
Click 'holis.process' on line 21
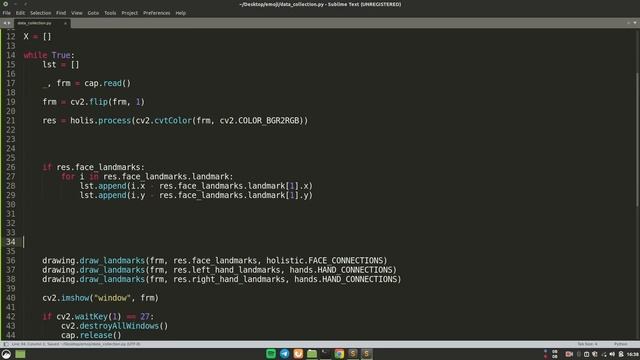click(x=100, y=121)
